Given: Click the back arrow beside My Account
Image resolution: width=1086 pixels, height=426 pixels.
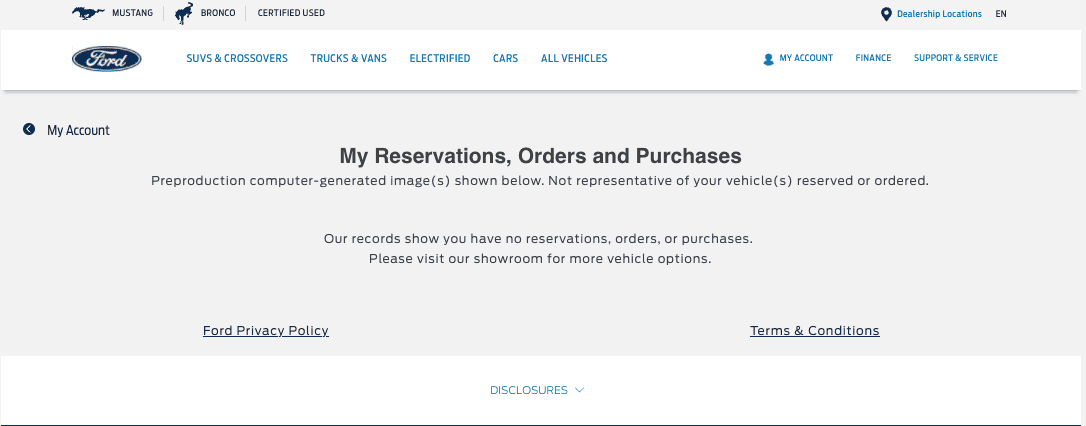Looking at the screenshot, I should tap(29, 129).
